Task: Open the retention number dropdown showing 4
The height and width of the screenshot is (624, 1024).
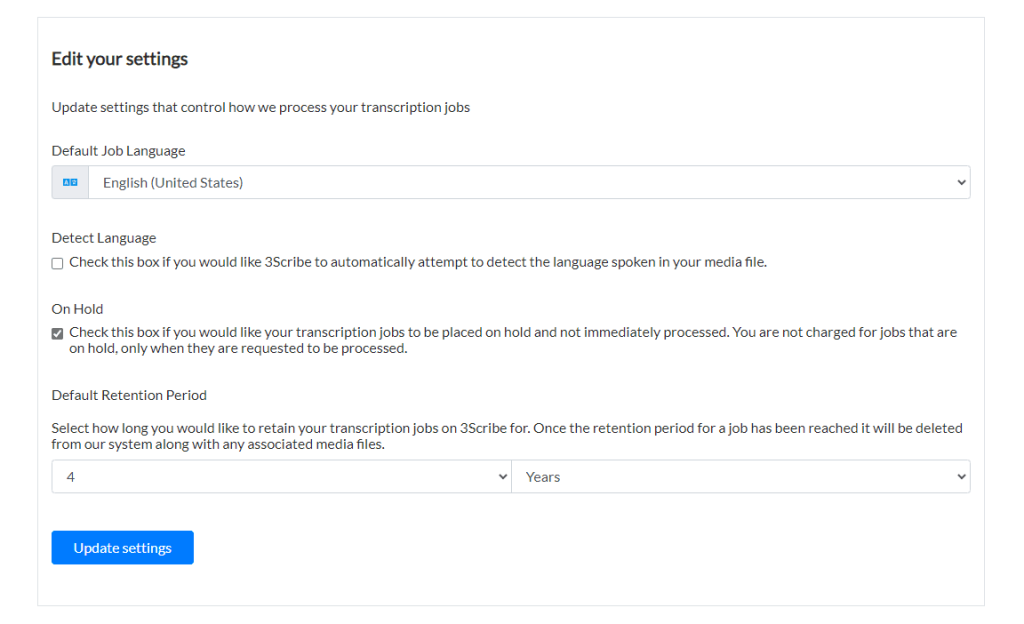Action: (x=281, y=477)
